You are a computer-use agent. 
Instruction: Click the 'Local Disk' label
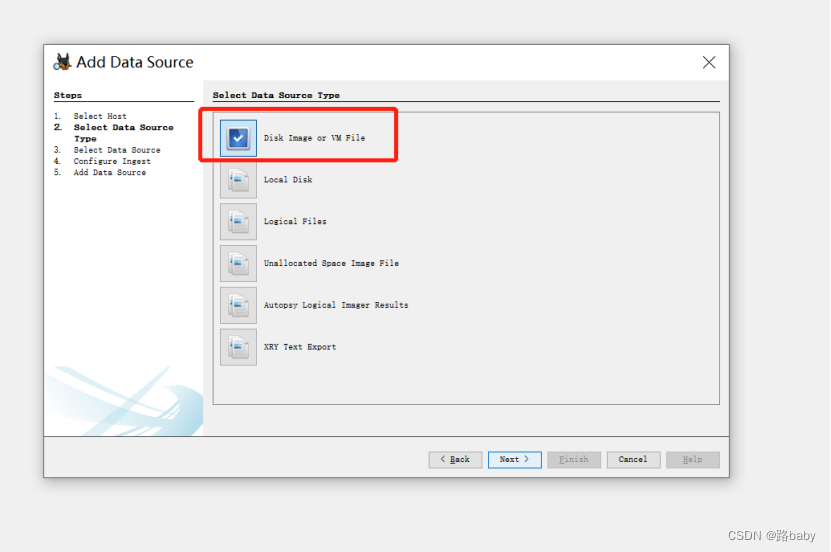coord(288,180)
